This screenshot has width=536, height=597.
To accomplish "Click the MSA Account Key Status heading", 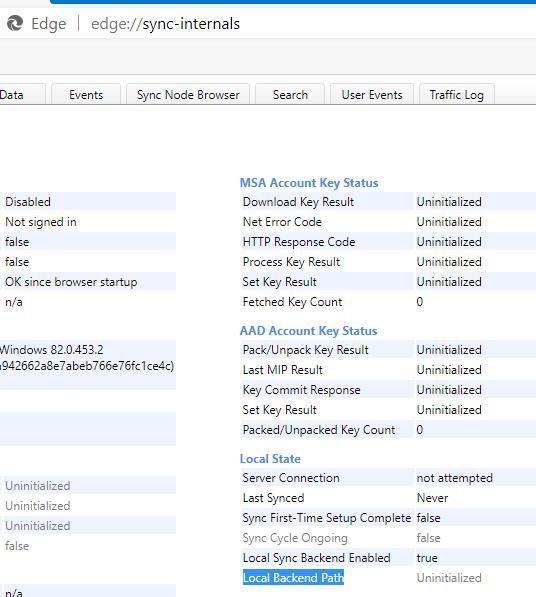I will pyautogui.click(x=309, y=183).
